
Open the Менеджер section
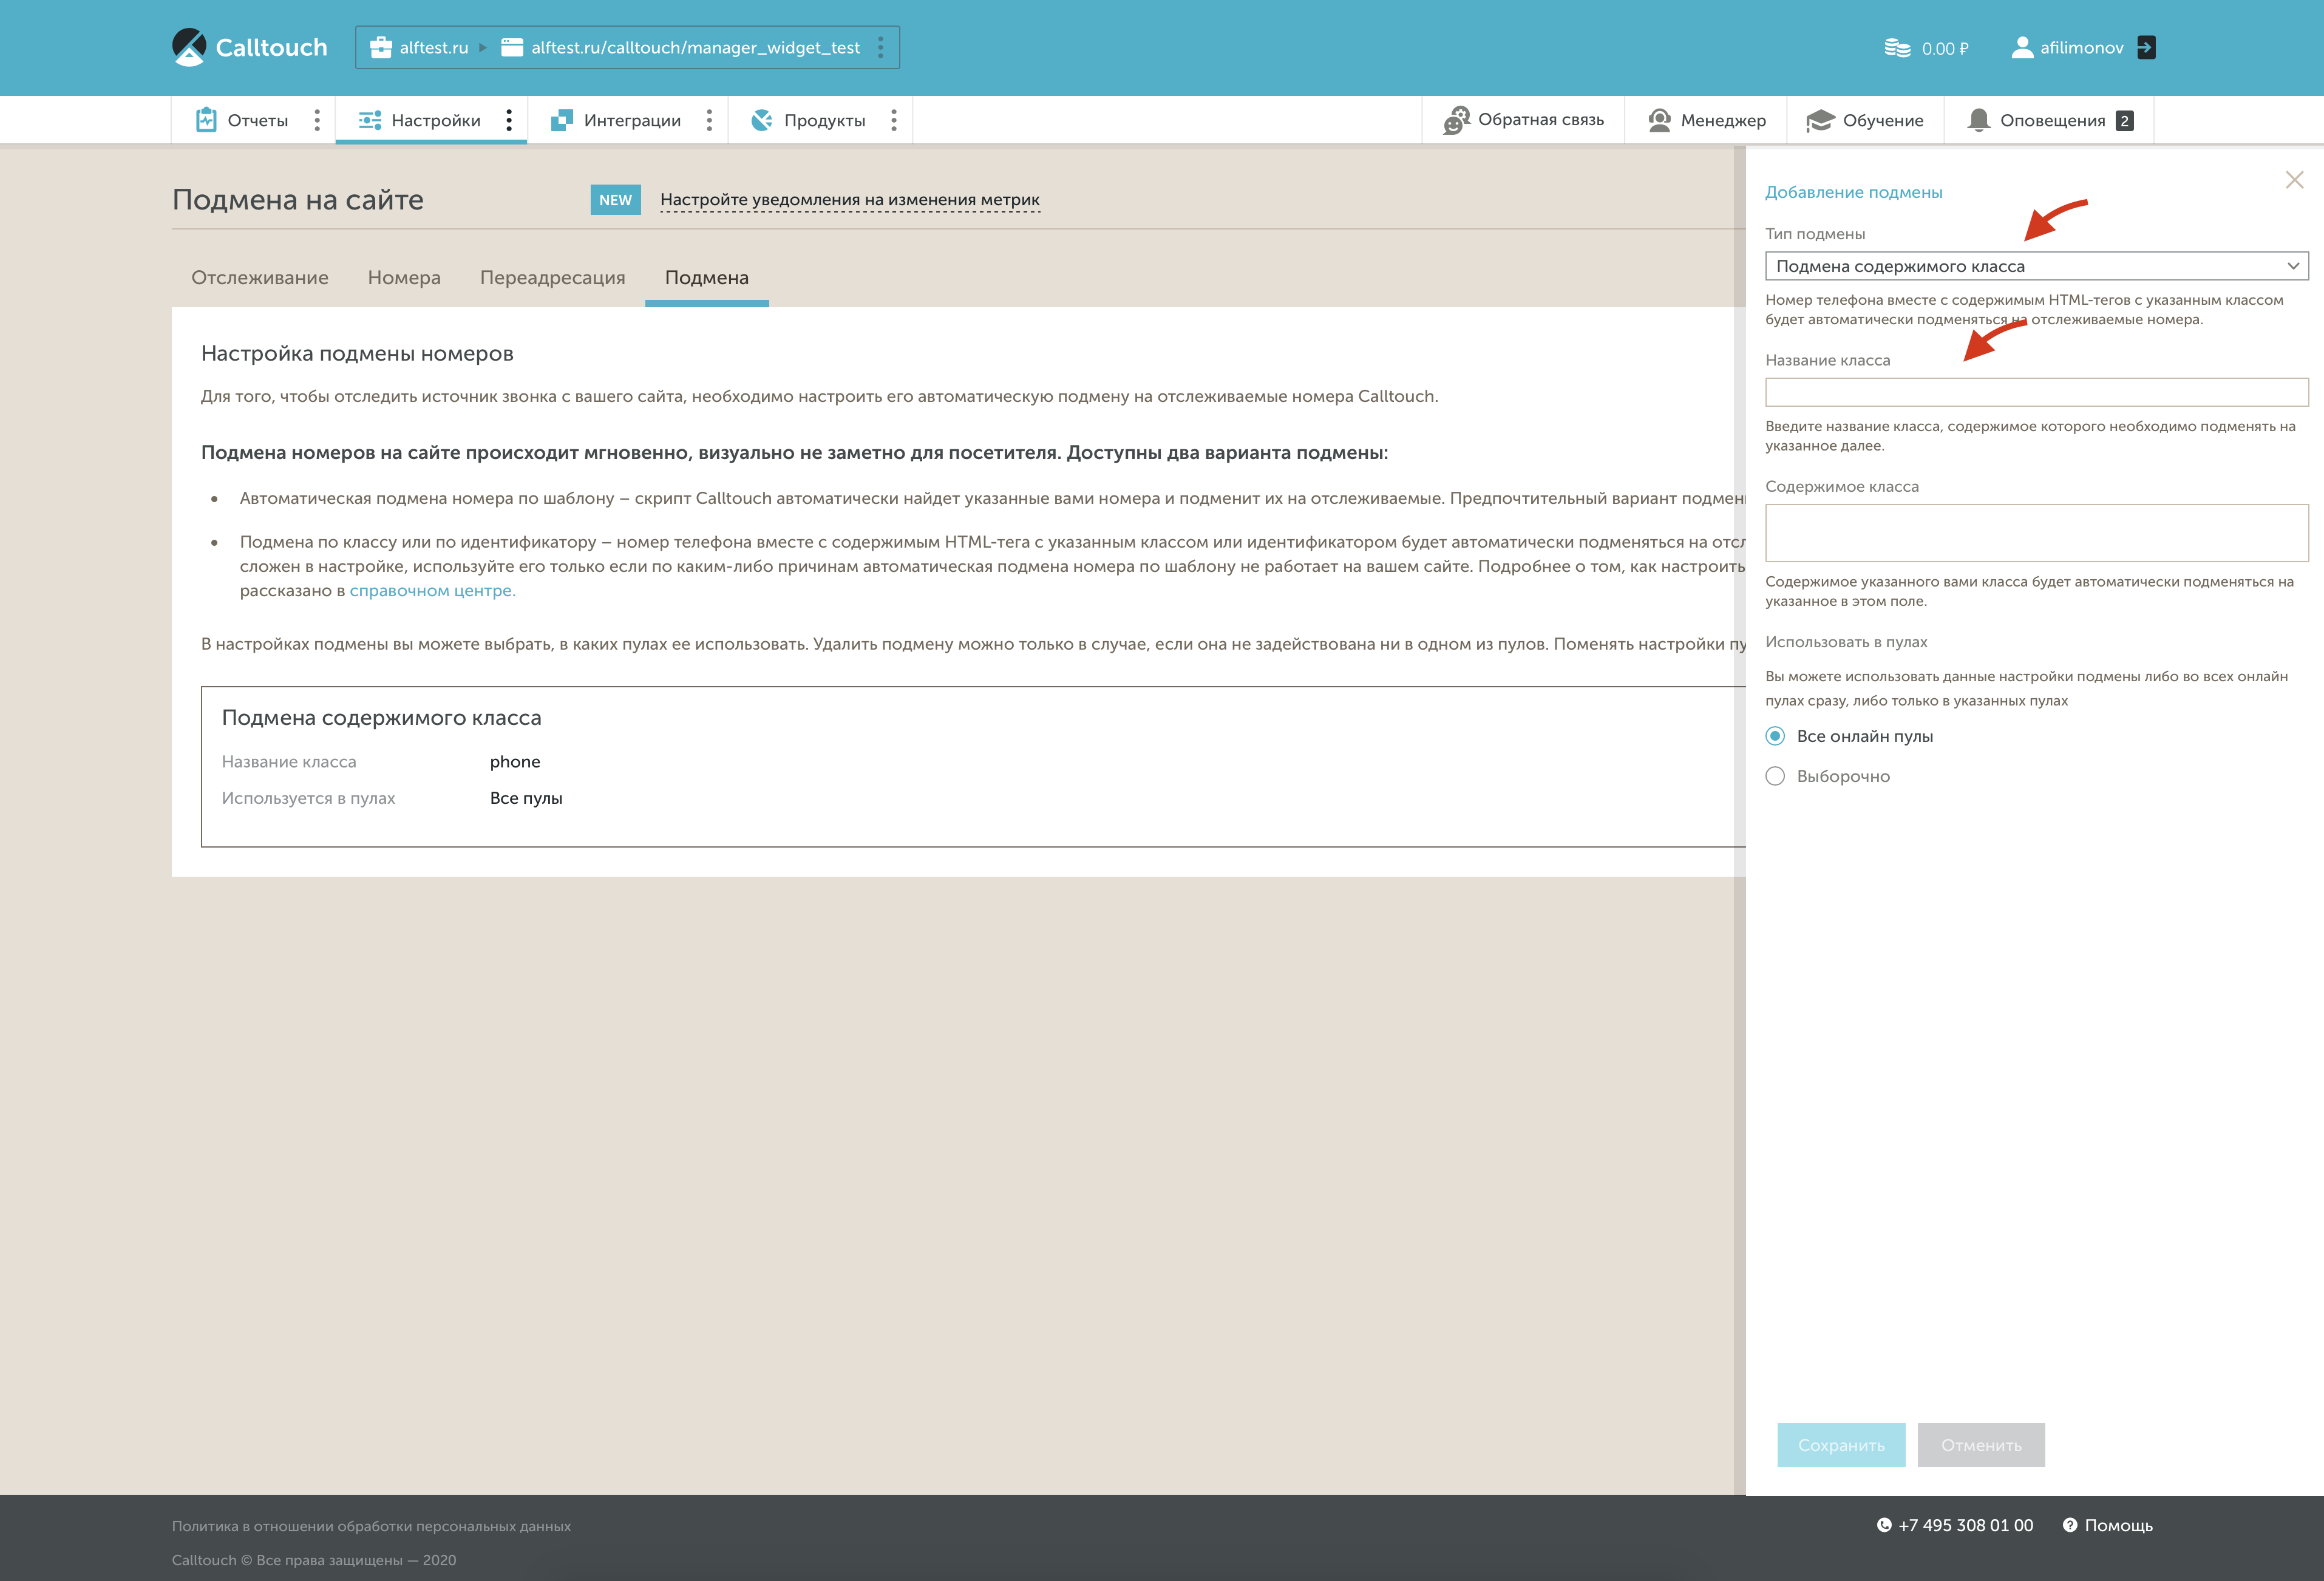[x=1706, y=120]
